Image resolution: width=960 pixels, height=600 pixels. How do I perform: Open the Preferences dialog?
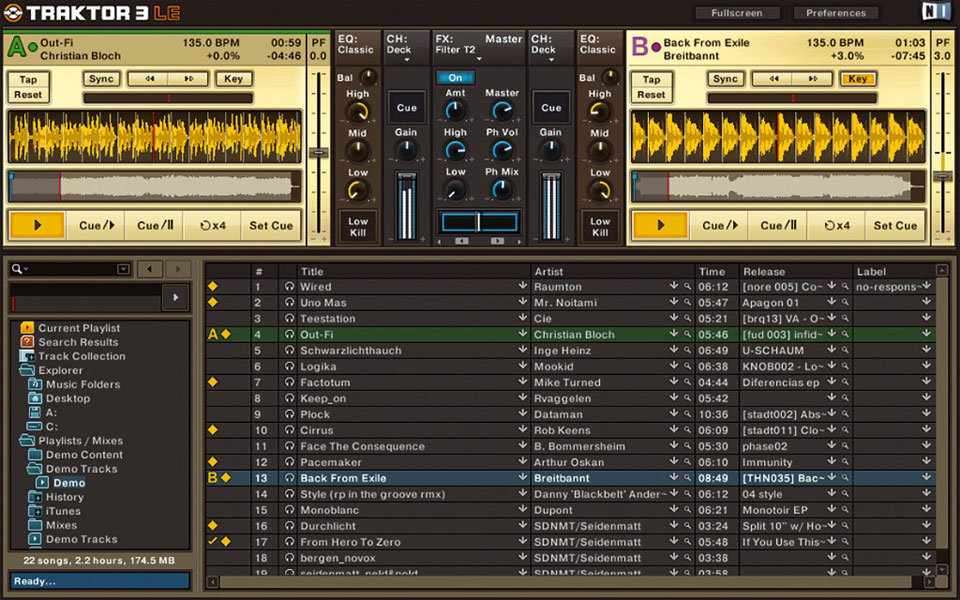click(x=835, y=13)
